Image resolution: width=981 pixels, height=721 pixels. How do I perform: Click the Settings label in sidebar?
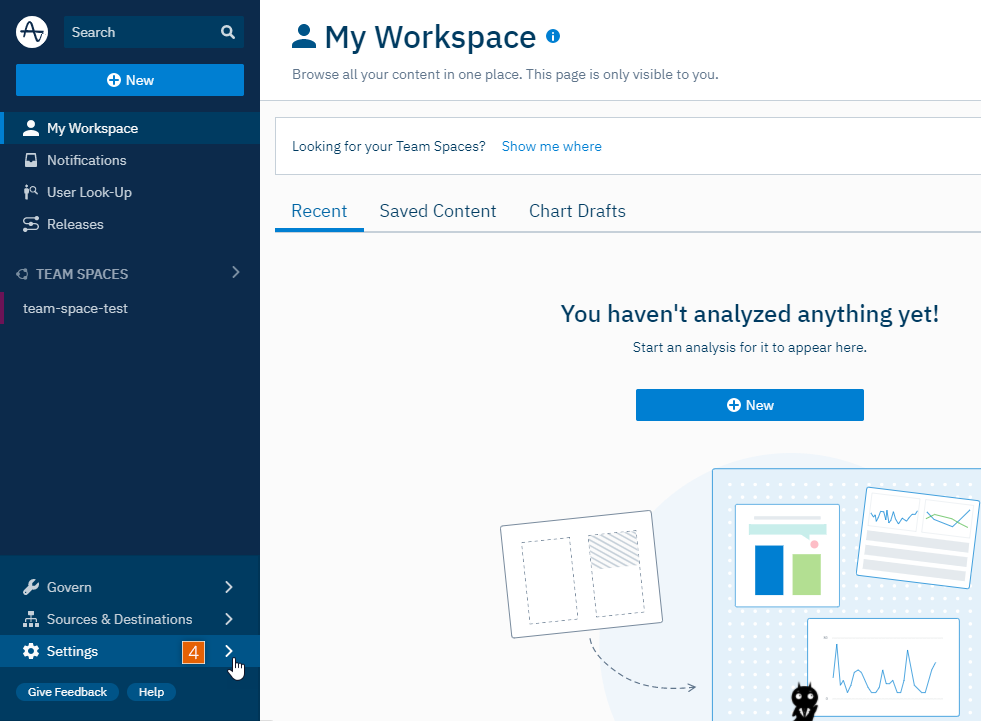pos(73,651)
